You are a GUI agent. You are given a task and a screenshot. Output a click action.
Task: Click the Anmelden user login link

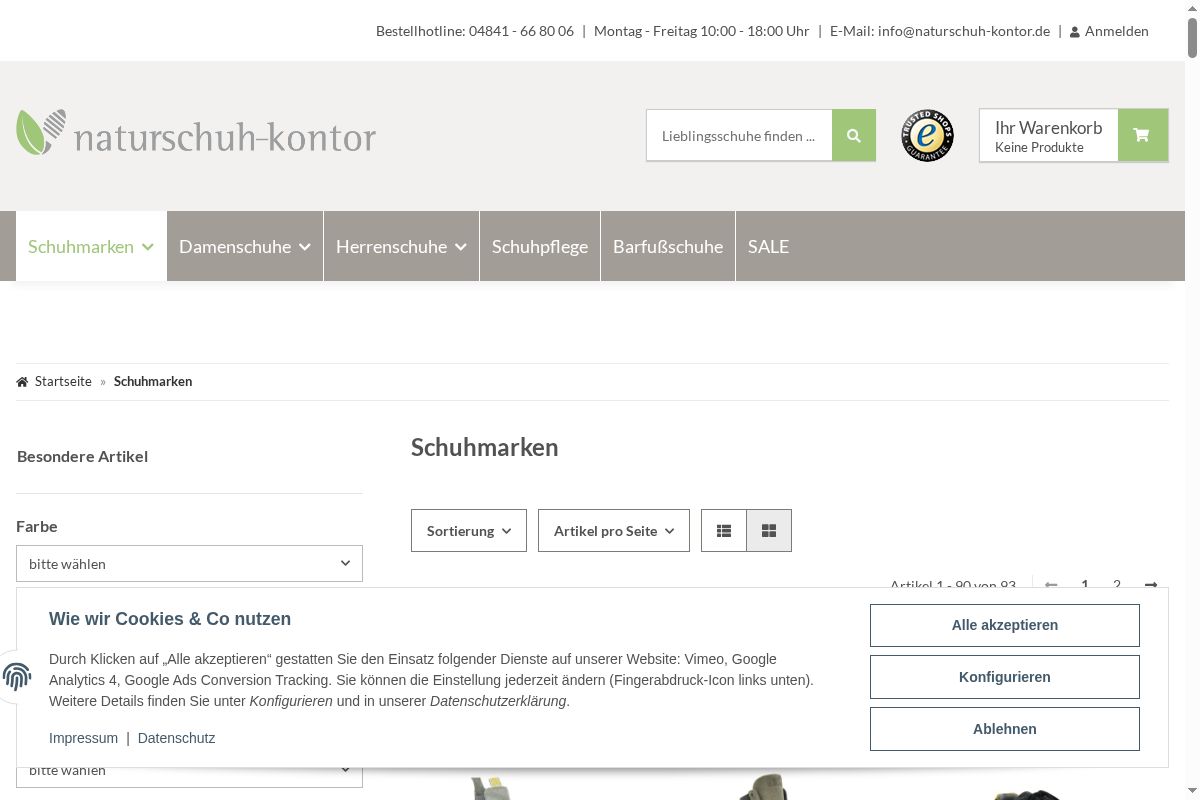pos(1109,31)
